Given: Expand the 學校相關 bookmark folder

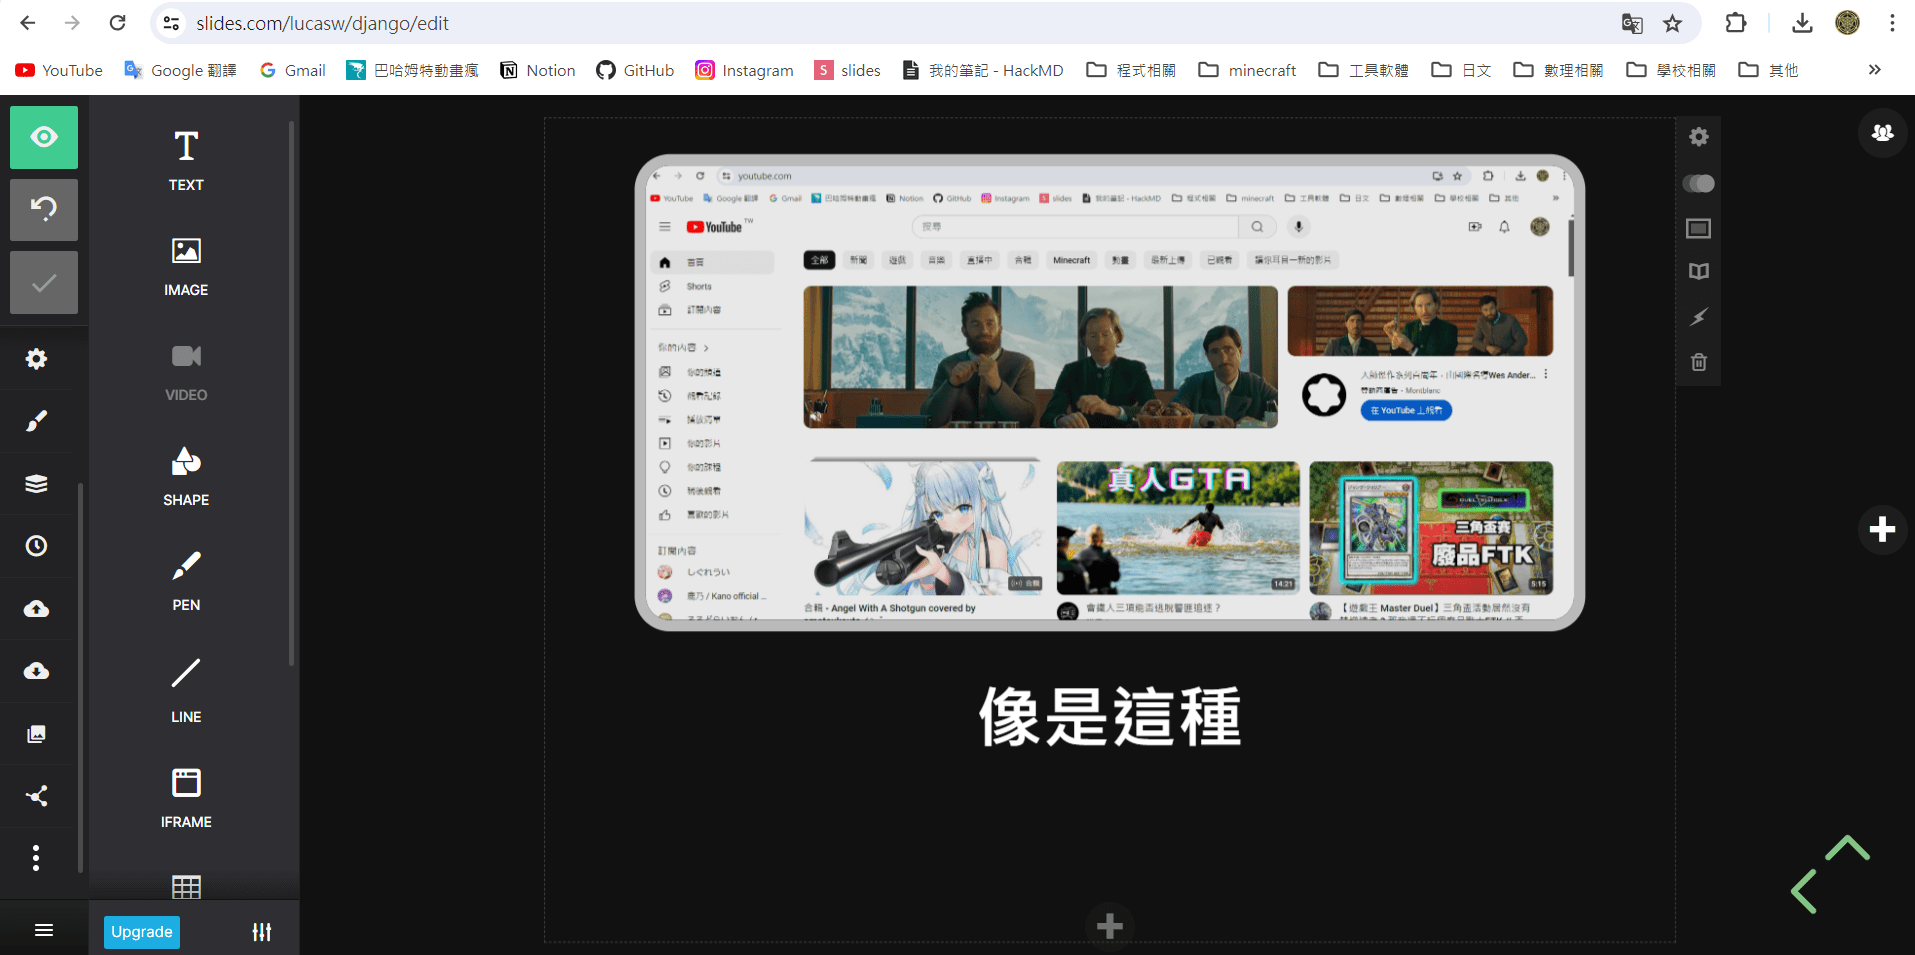Looking at the screenshot, I should [1671, 70].
